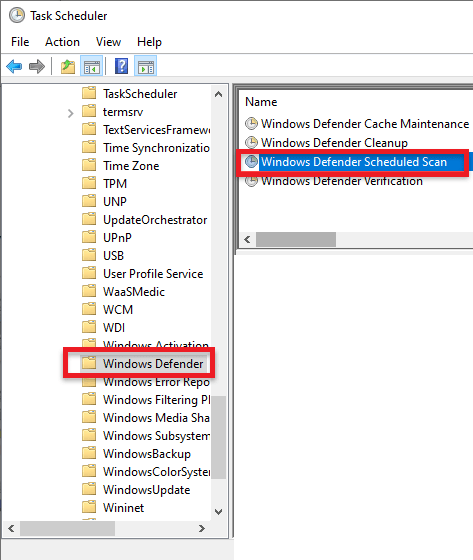The width and height of the screenshot is (473, 560).
Task: Toggle the Show/Hide Action Pane icon
Action: tap(145, 66)
